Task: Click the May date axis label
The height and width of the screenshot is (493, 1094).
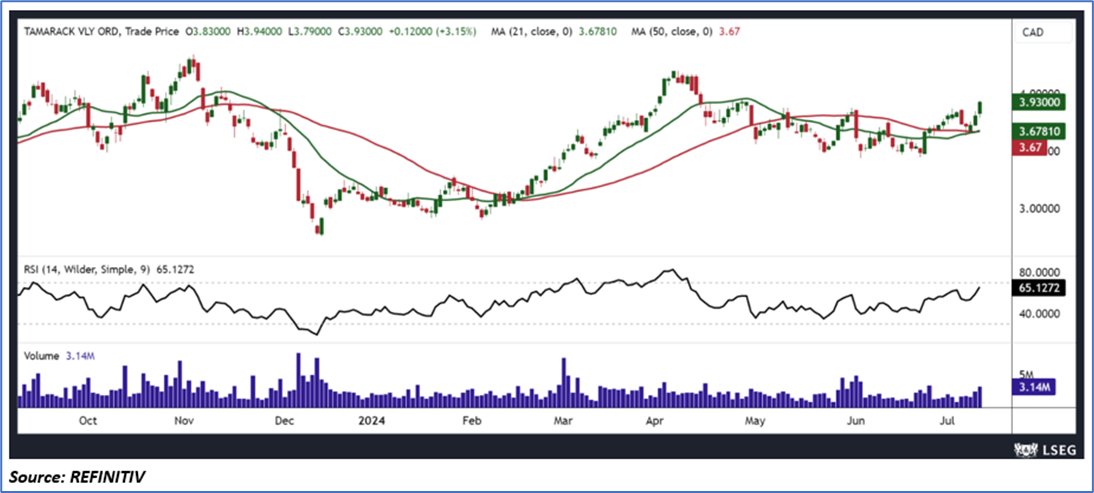Action: [756, 421]
